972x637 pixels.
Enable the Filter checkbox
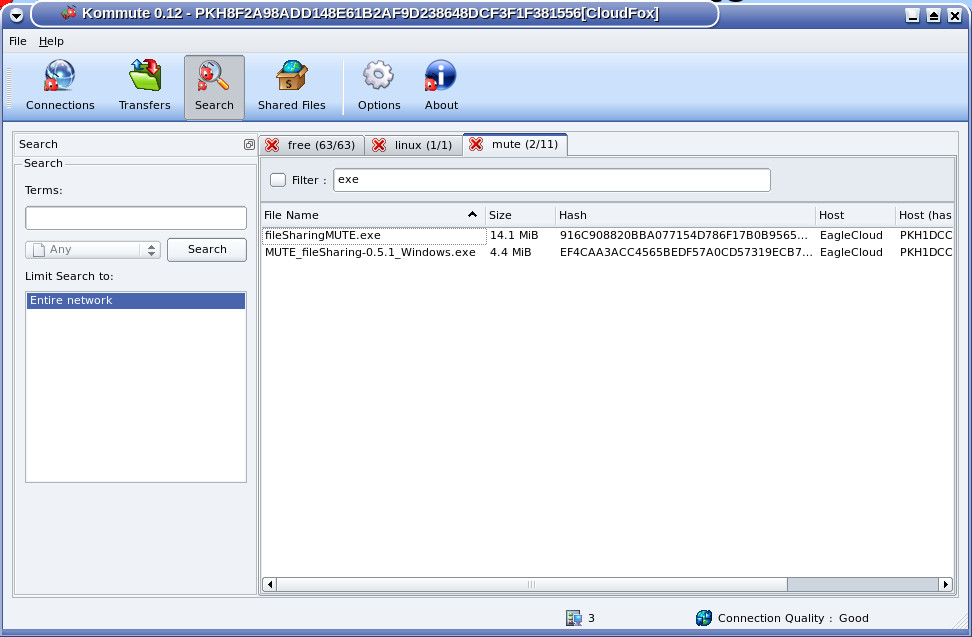(278, 180)
